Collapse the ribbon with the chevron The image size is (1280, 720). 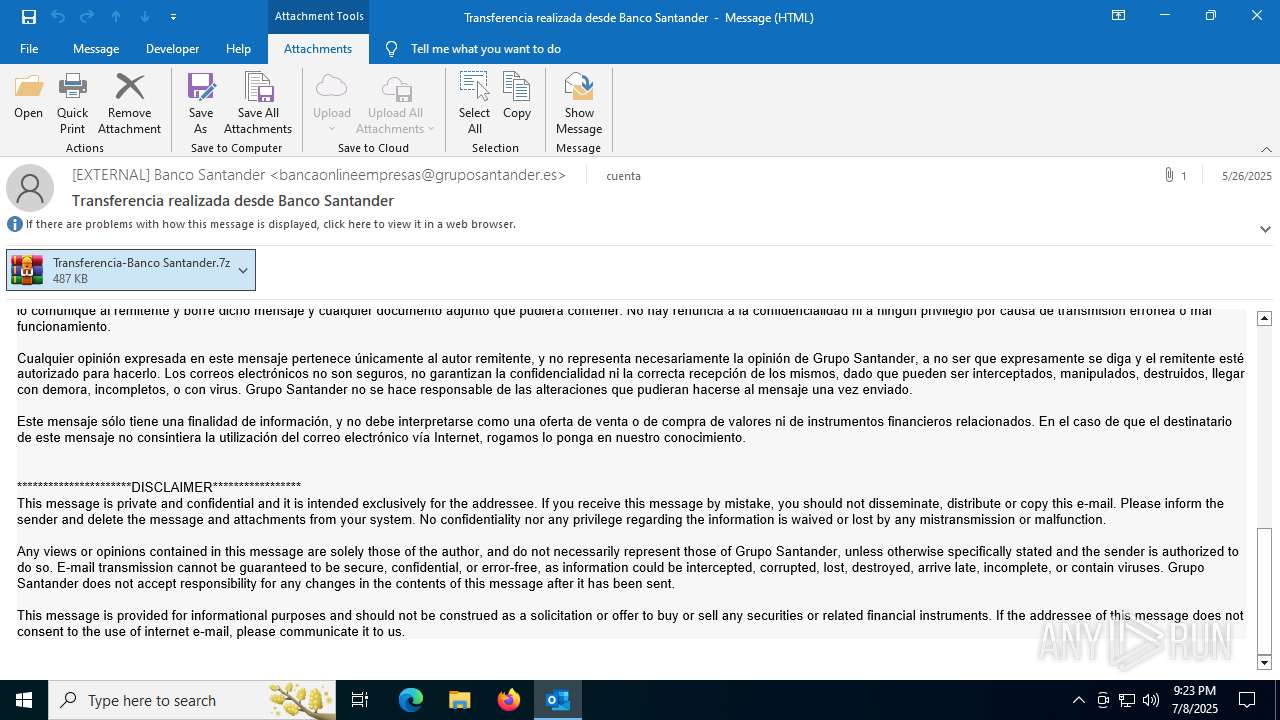[1266, 149]
